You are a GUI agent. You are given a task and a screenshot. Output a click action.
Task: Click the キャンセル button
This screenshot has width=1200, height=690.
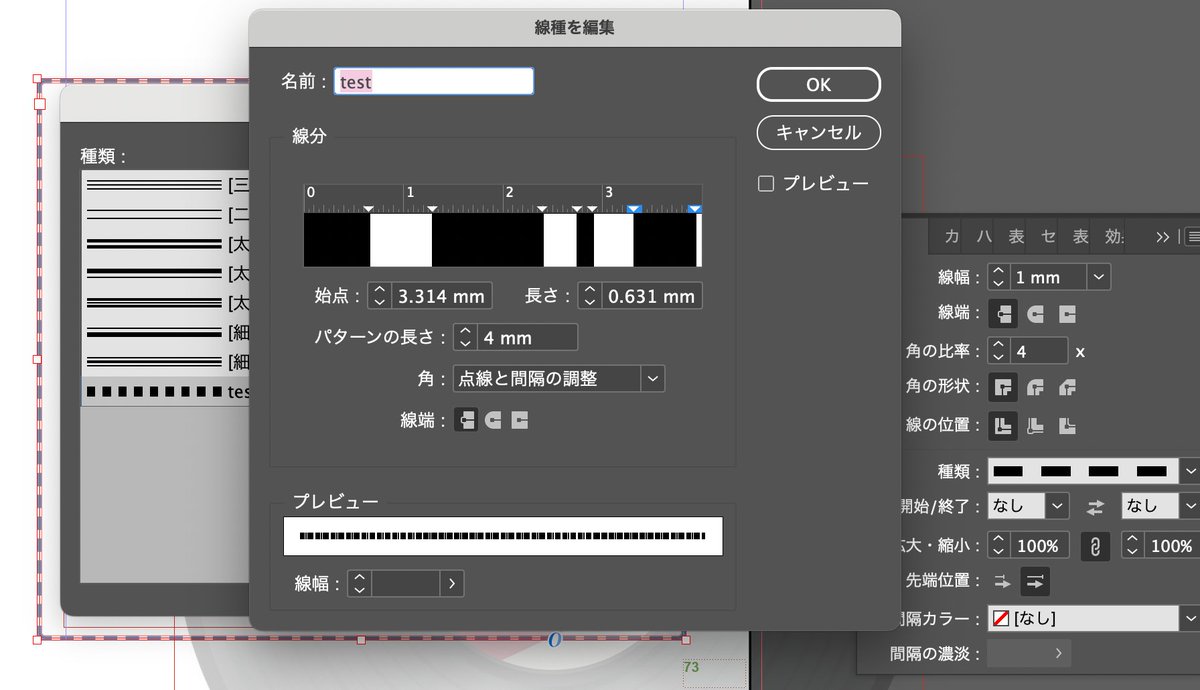[x=818, y=133]
